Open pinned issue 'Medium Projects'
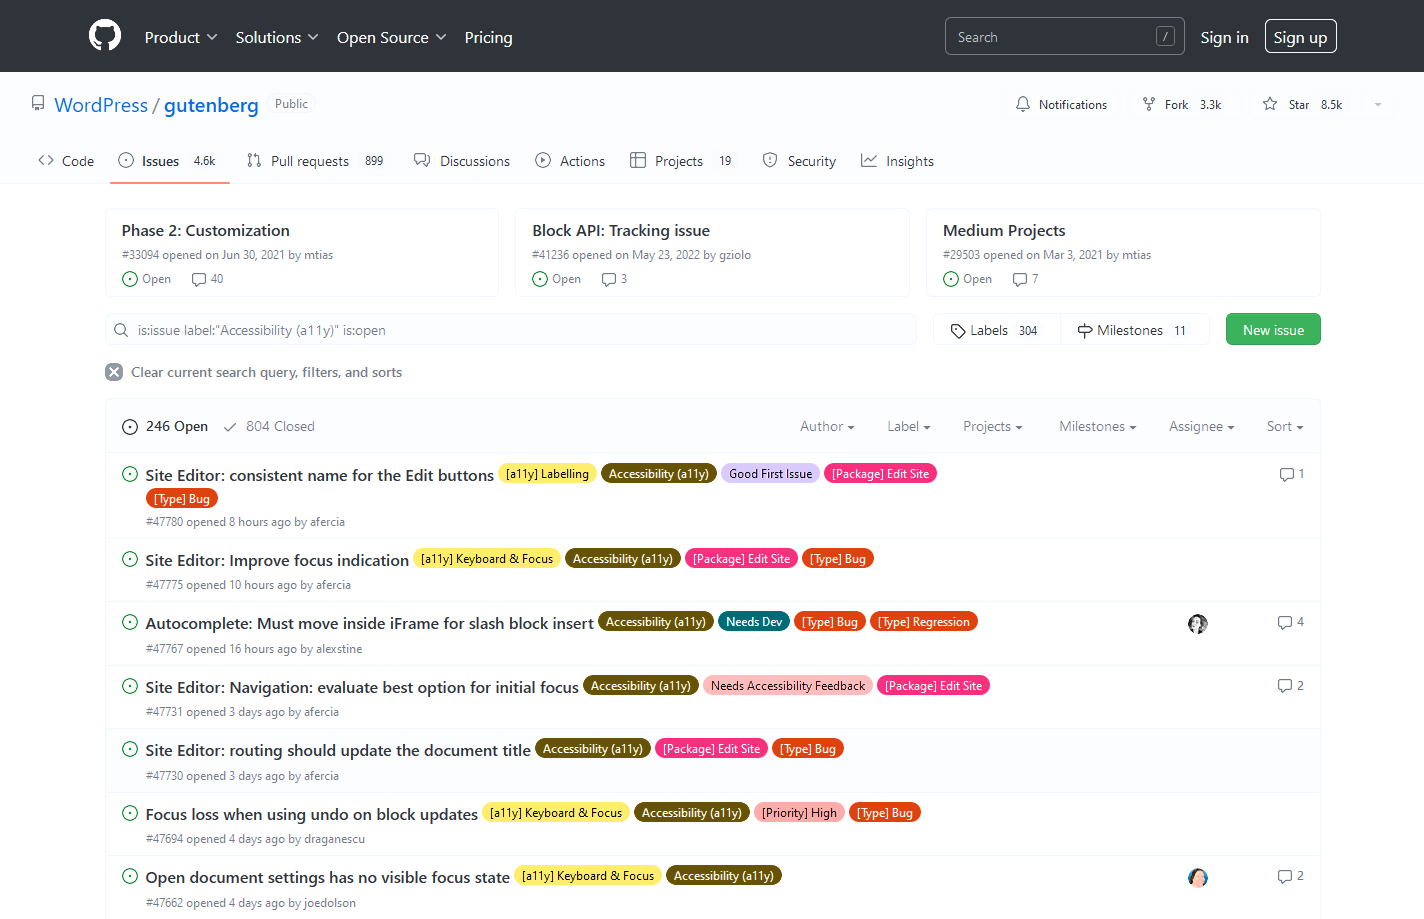 tap(1004, 230)
